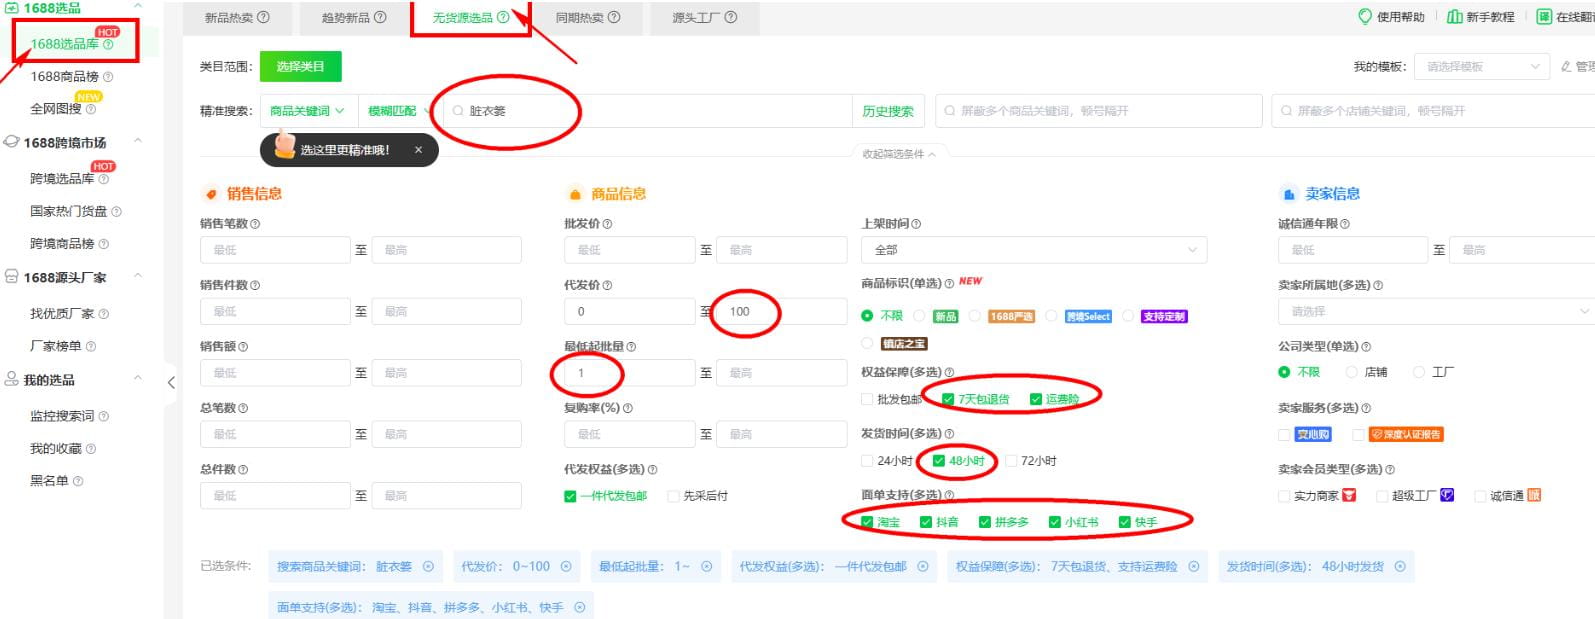Click help icon beside 新品热卖 tab
This screenshot has height=619, width=1595.
[263, 17]
